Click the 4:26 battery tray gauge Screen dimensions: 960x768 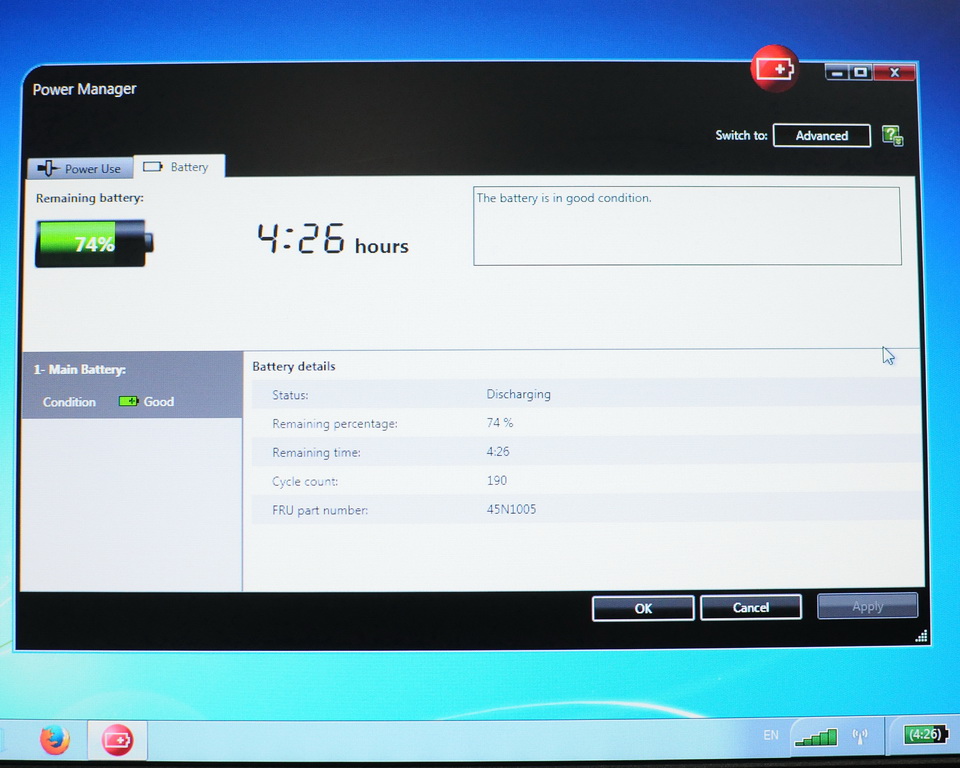click(925, 734)
